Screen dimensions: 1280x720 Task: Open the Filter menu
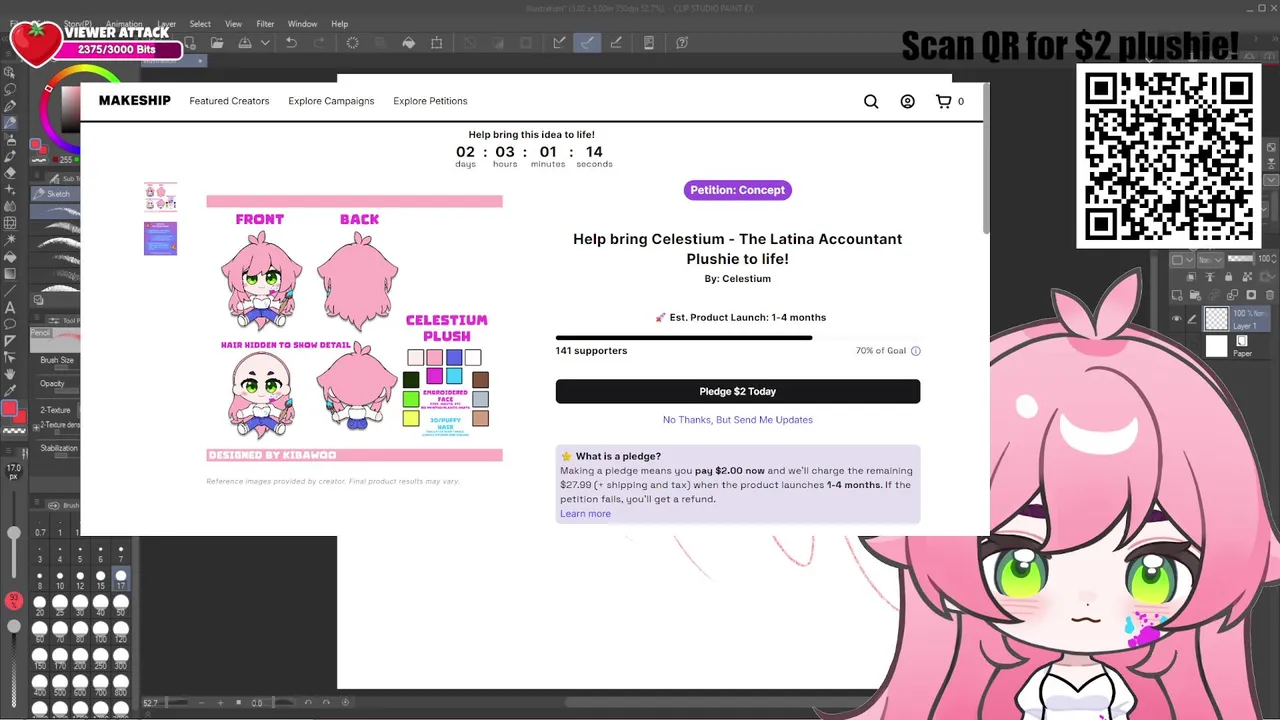coord(265,24)
